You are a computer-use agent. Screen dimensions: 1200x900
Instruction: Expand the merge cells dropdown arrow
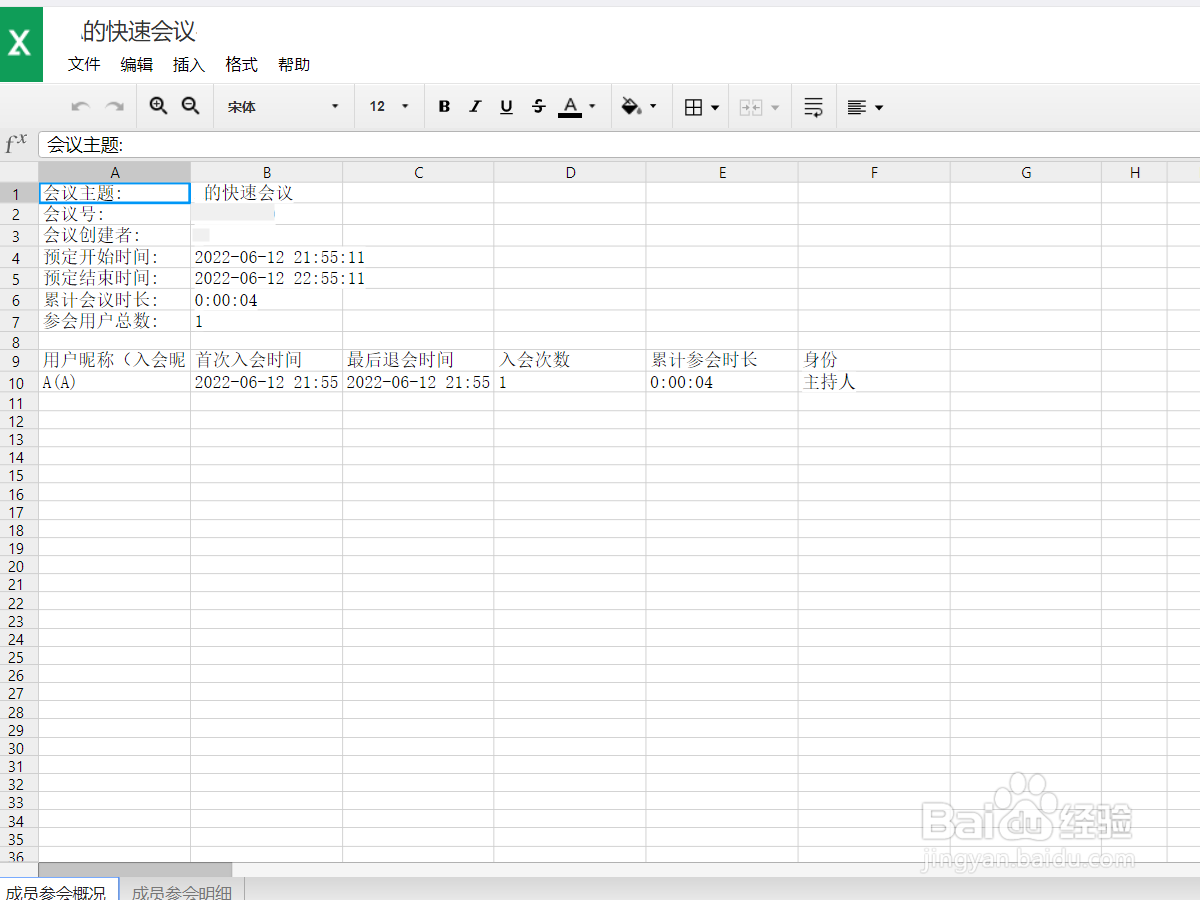pos(773,107)
